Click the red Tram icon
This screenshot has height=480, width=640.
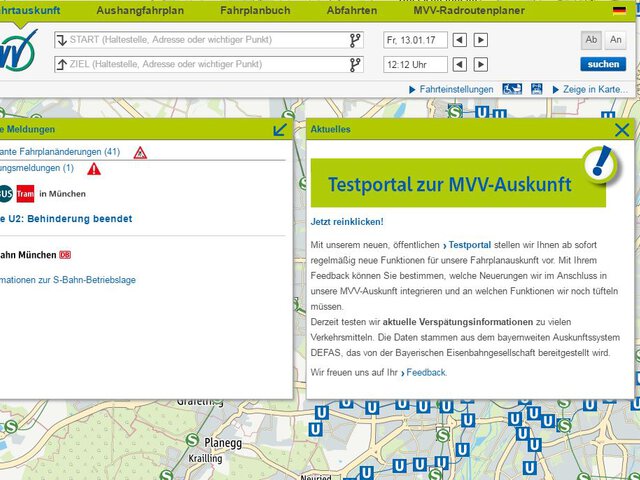click(x=25, y=194)
